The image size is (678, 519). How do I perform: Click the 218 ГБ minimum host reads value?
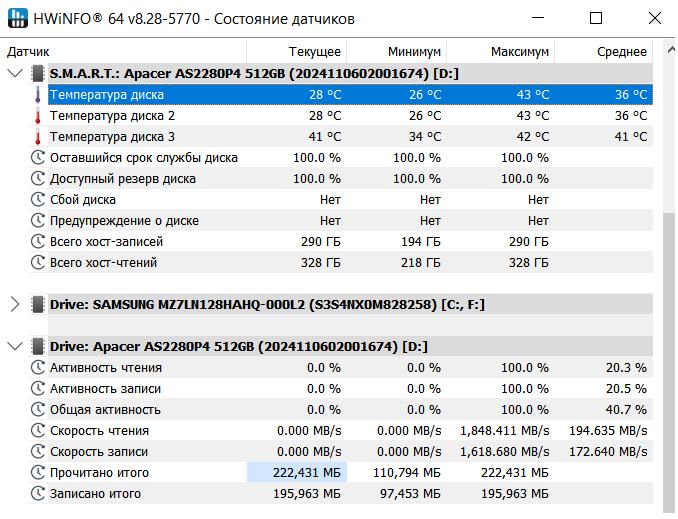point(421,263)
